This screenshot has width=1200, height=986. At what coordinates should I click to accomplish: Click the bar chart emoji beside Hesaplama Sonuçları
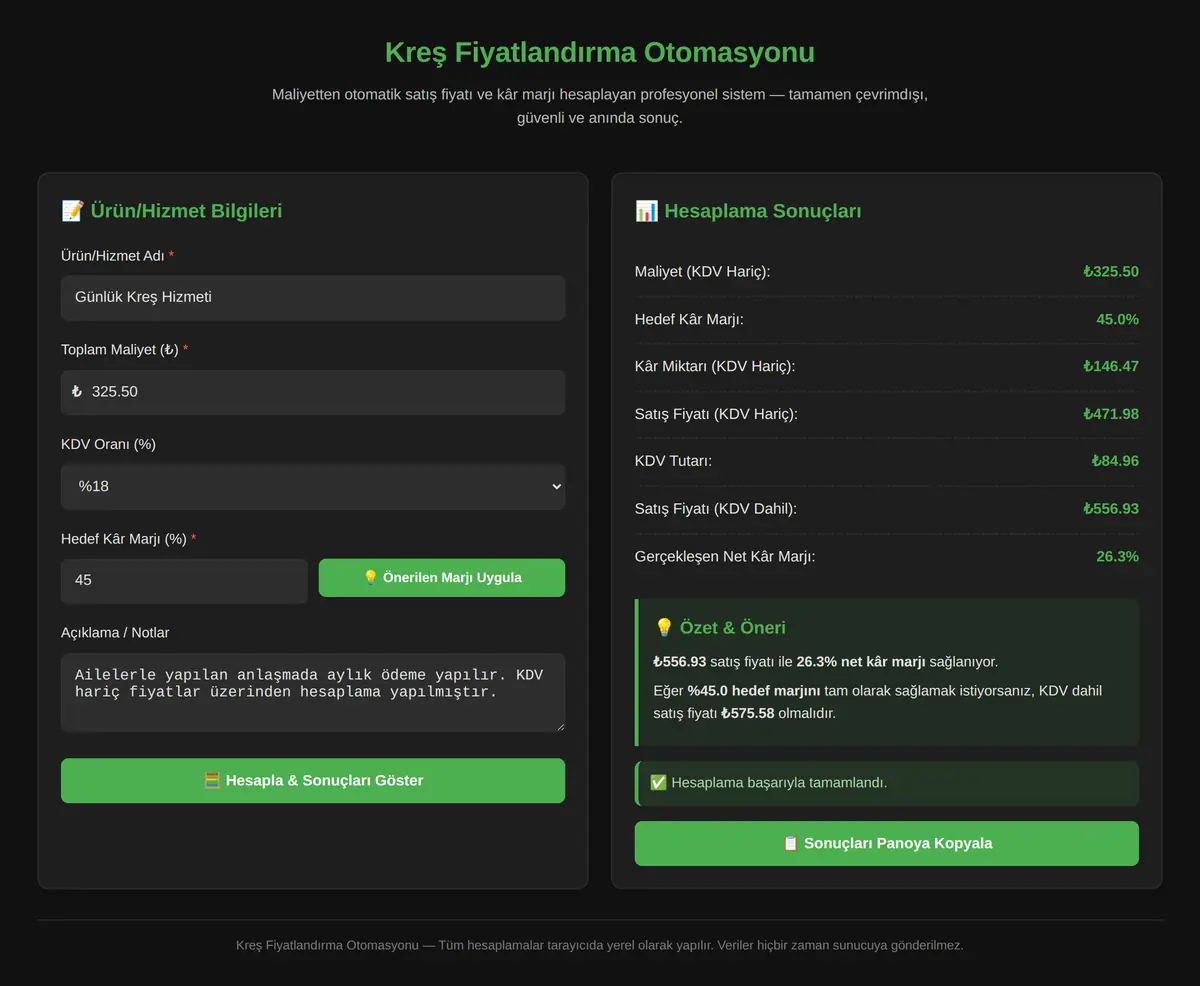(x=646, y=211)
